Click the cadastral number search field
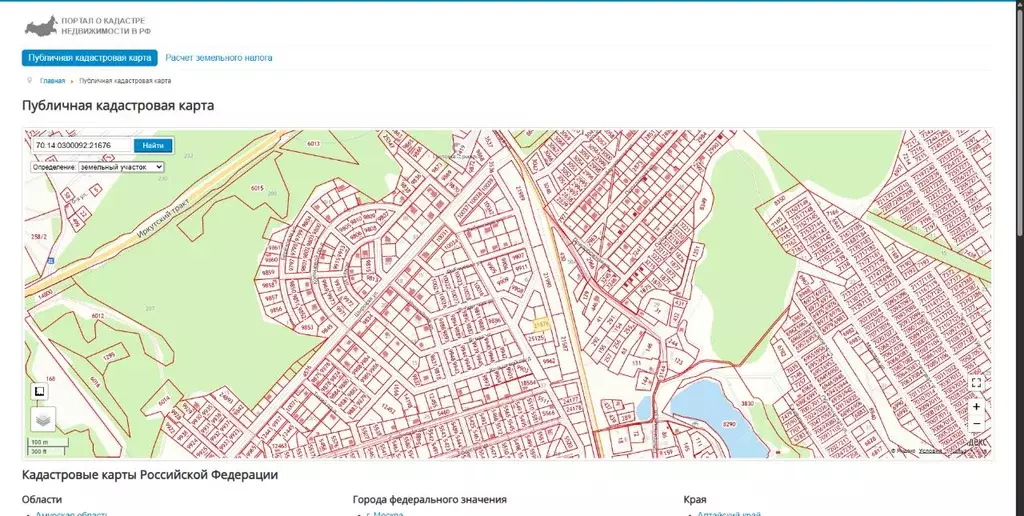Viewport: 1024px width, 516px height. (x=83, y=145)
